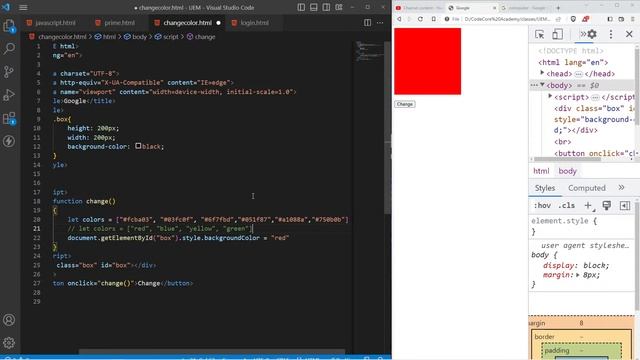
Task: Collapse the body element in DevTools
Action: [542, 84]
